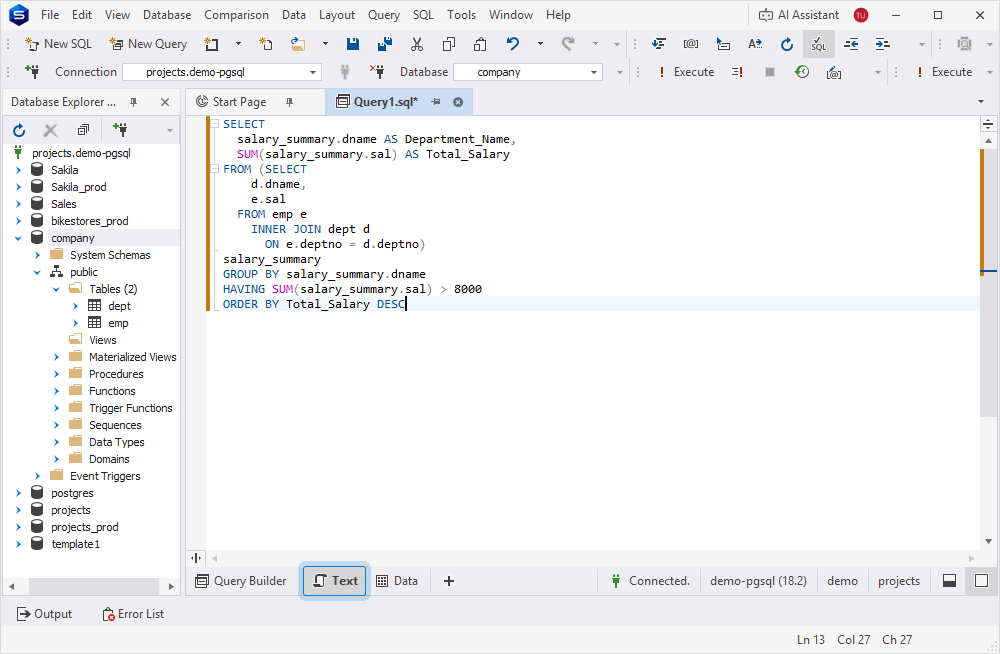Click the New Query toolbar button
The width and height of the screenshot is (1000, 654).
click(148, 44)
